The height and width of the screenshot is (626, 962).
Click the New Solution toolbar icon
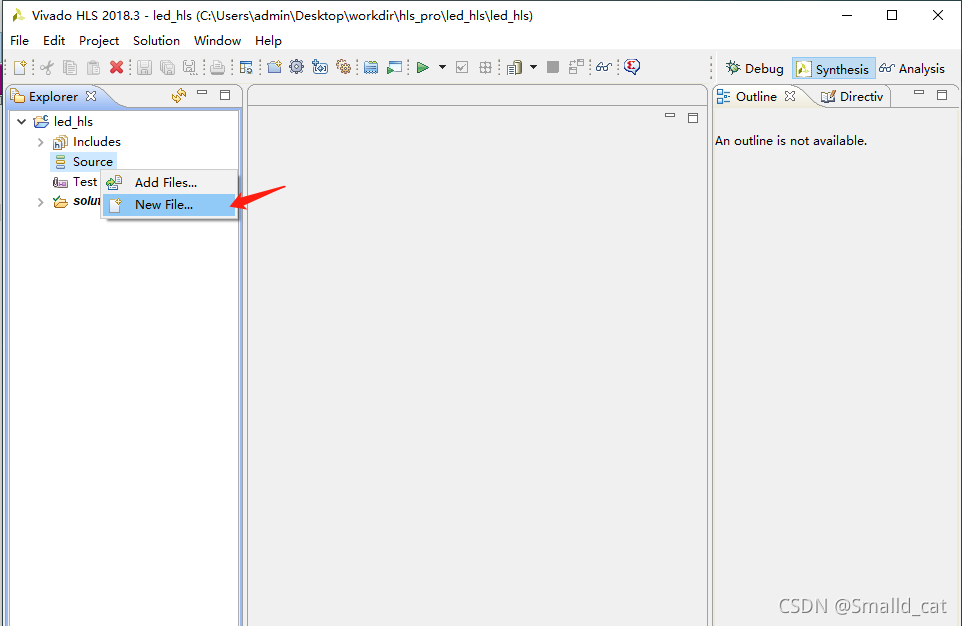click(320, 66)
